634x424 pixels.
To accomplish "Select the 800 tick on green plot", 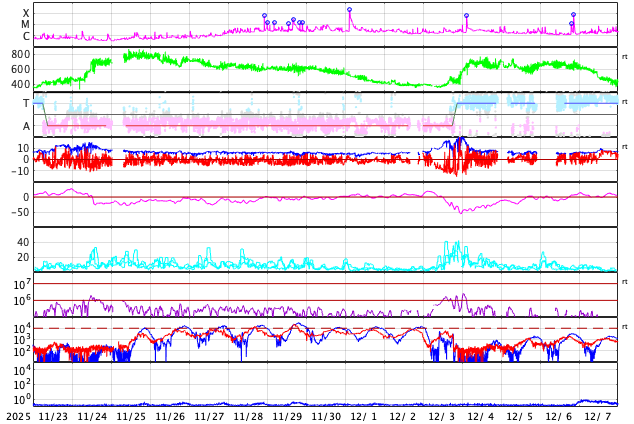I will pos(20,54).
